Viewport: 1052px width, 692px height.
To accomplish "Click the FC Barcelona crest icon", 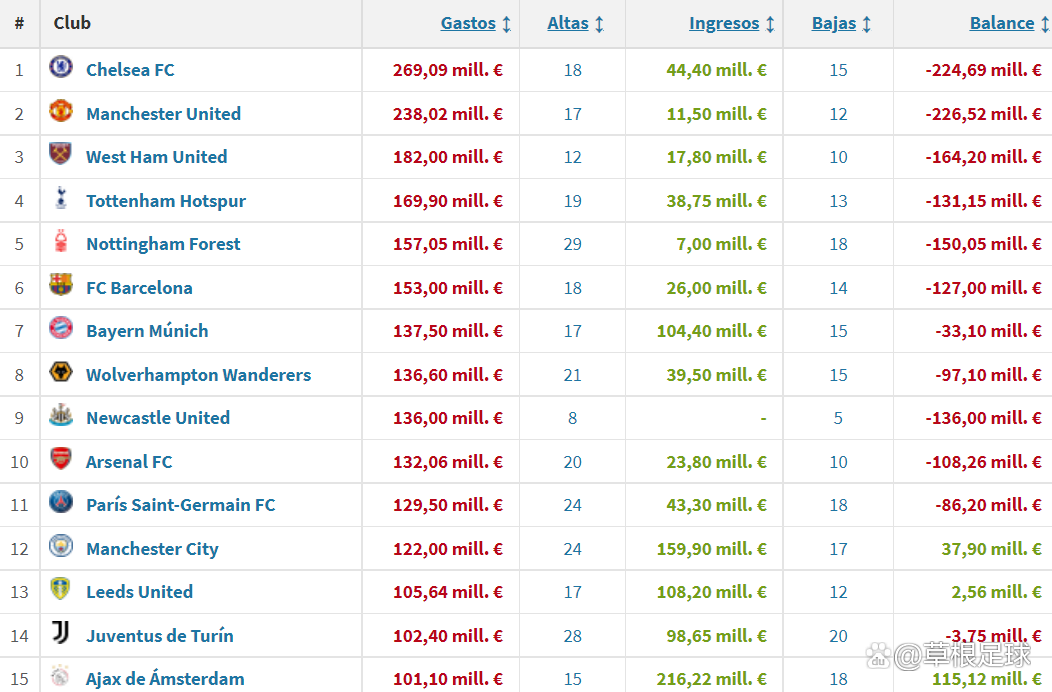I will [61, 286].
